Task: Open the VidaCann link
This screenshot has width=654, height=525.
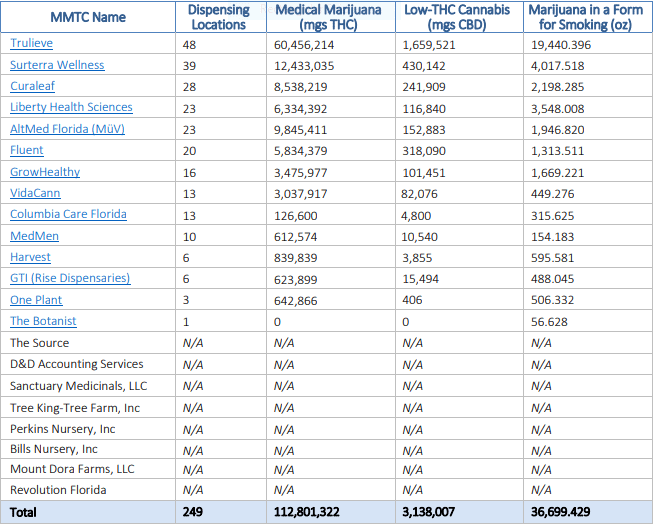Action: (x=35, y=193)
